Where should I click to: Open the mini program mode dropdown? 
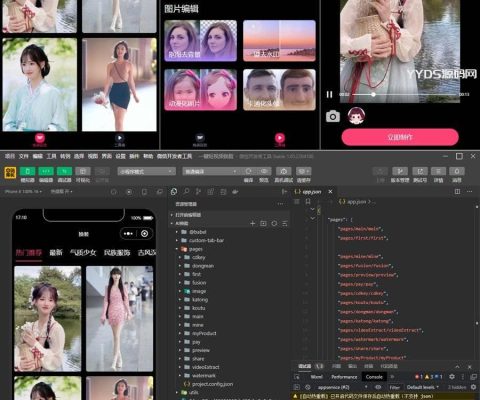click(x=146, y=171)
